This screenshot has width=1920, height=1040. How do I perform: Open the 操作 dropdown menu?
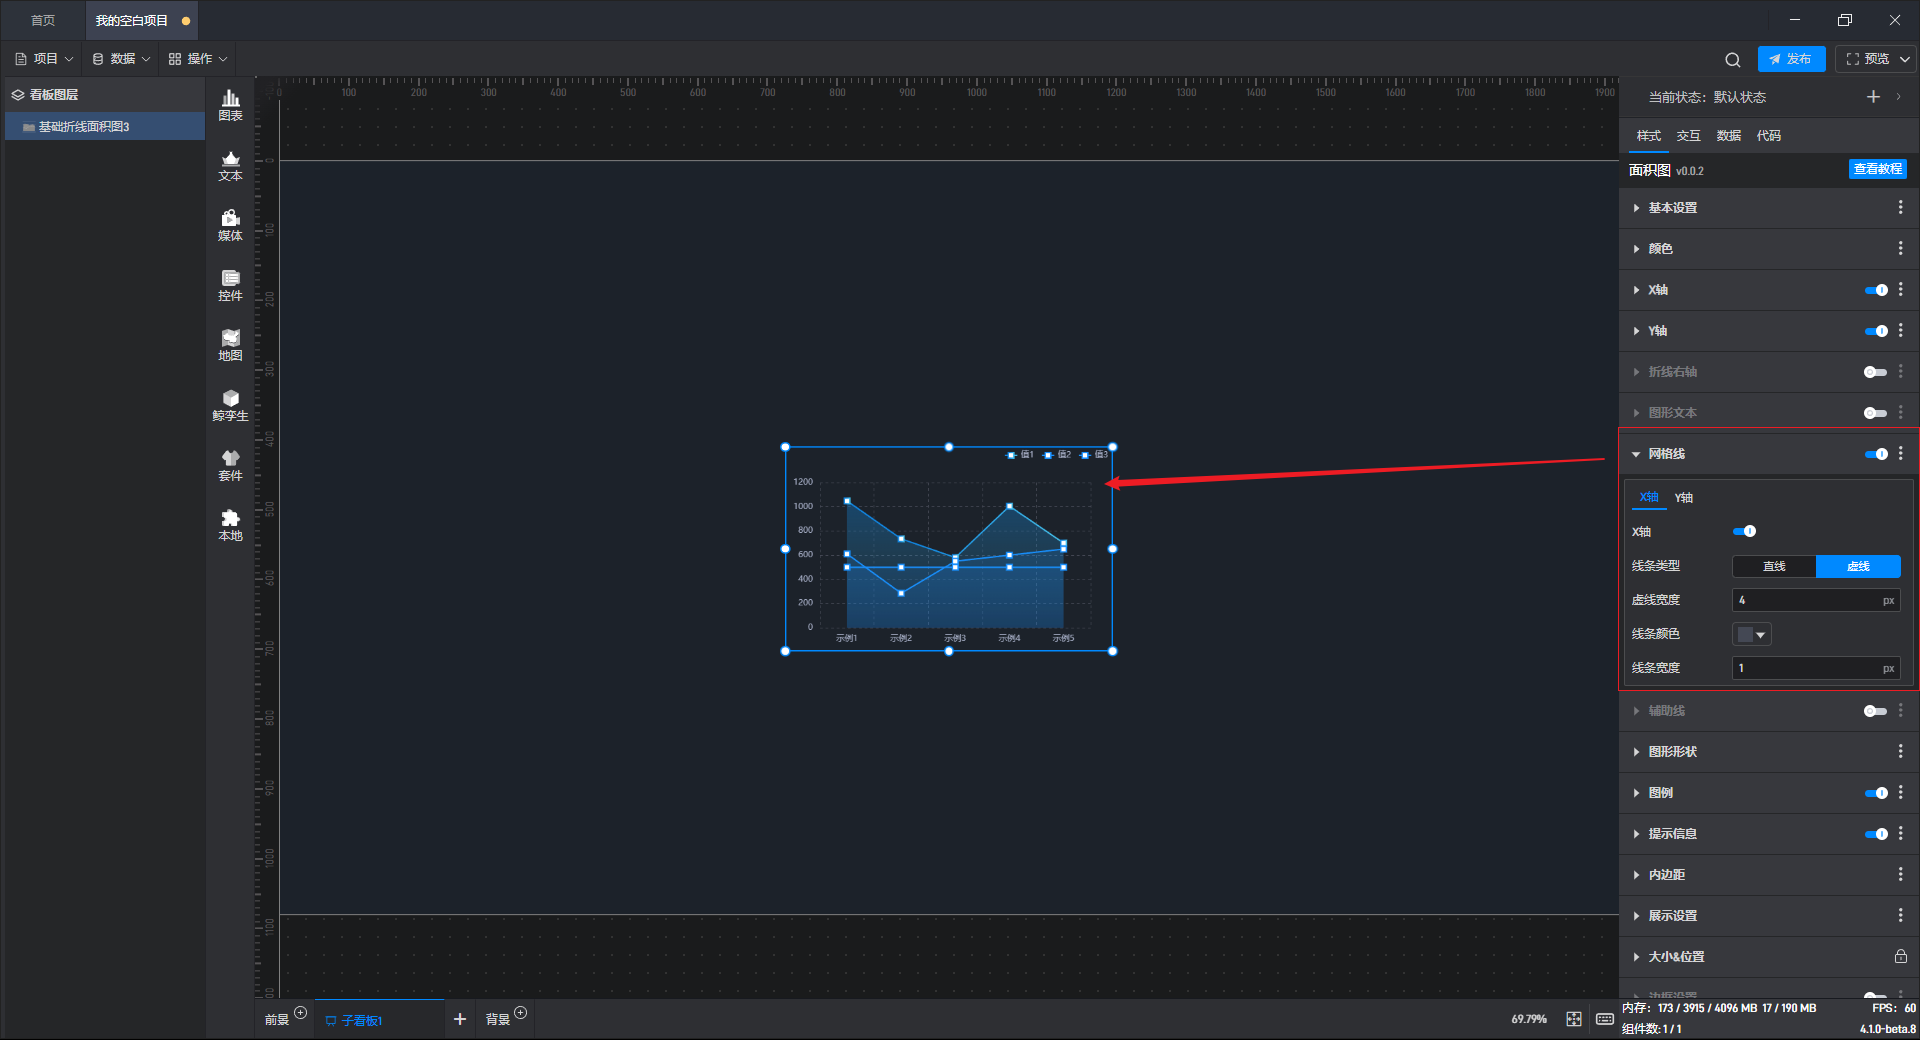coord(198,59)
